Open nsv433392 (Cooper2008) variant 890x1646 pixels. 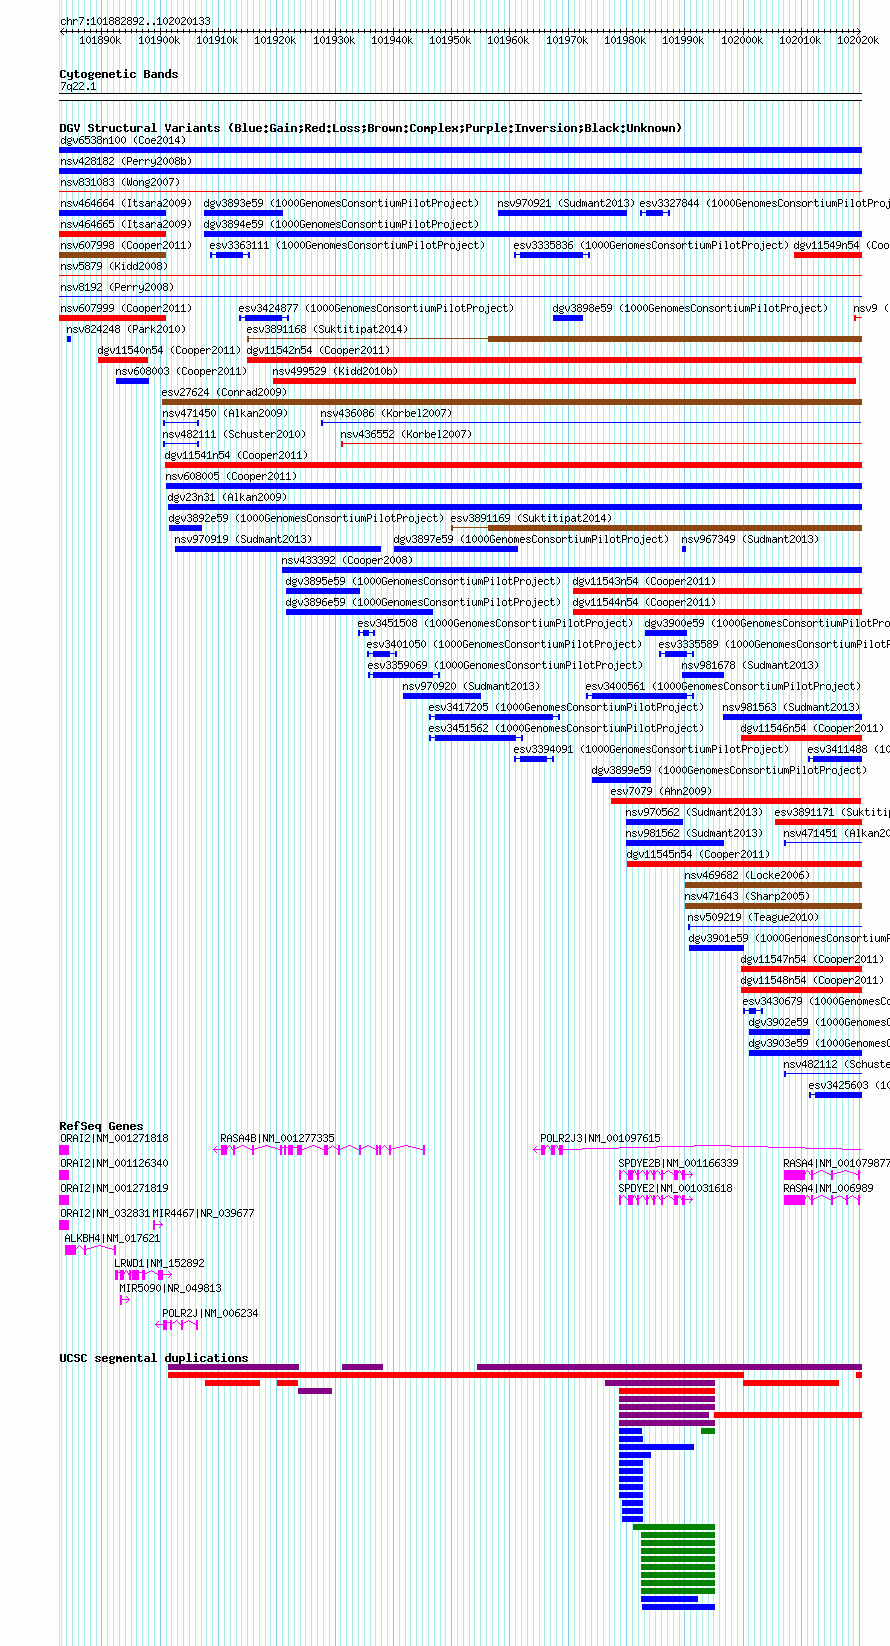[347, 560]
